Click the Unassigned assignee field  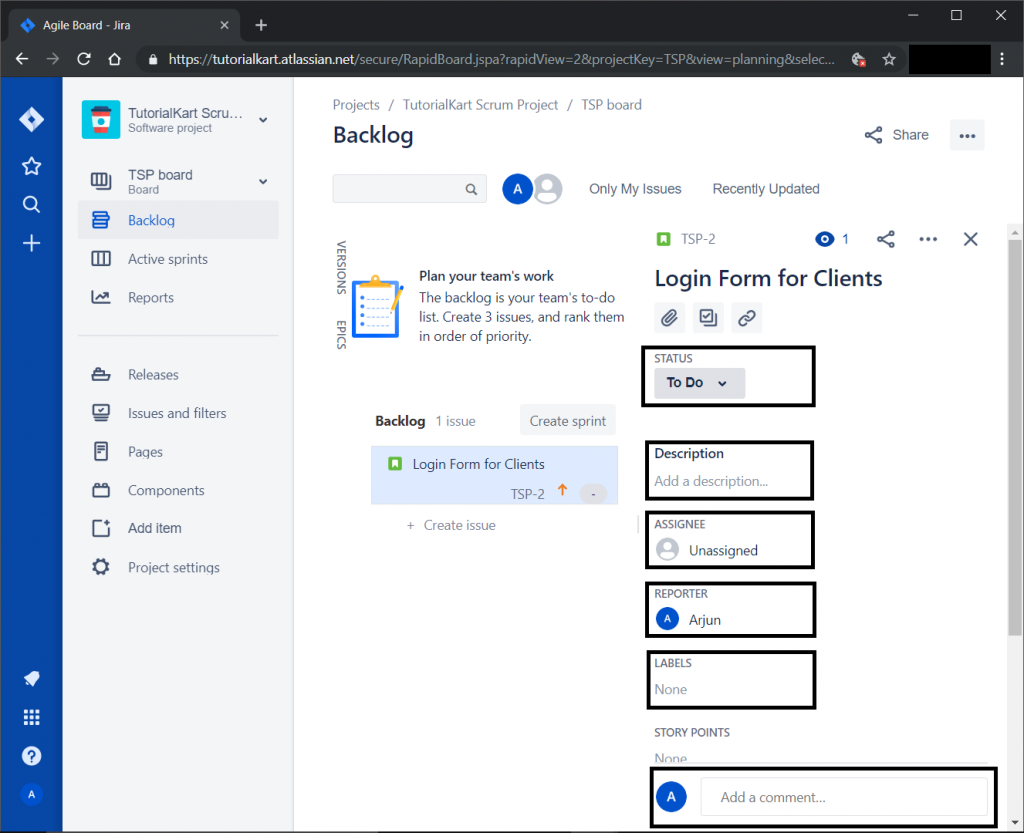[707, 550]
